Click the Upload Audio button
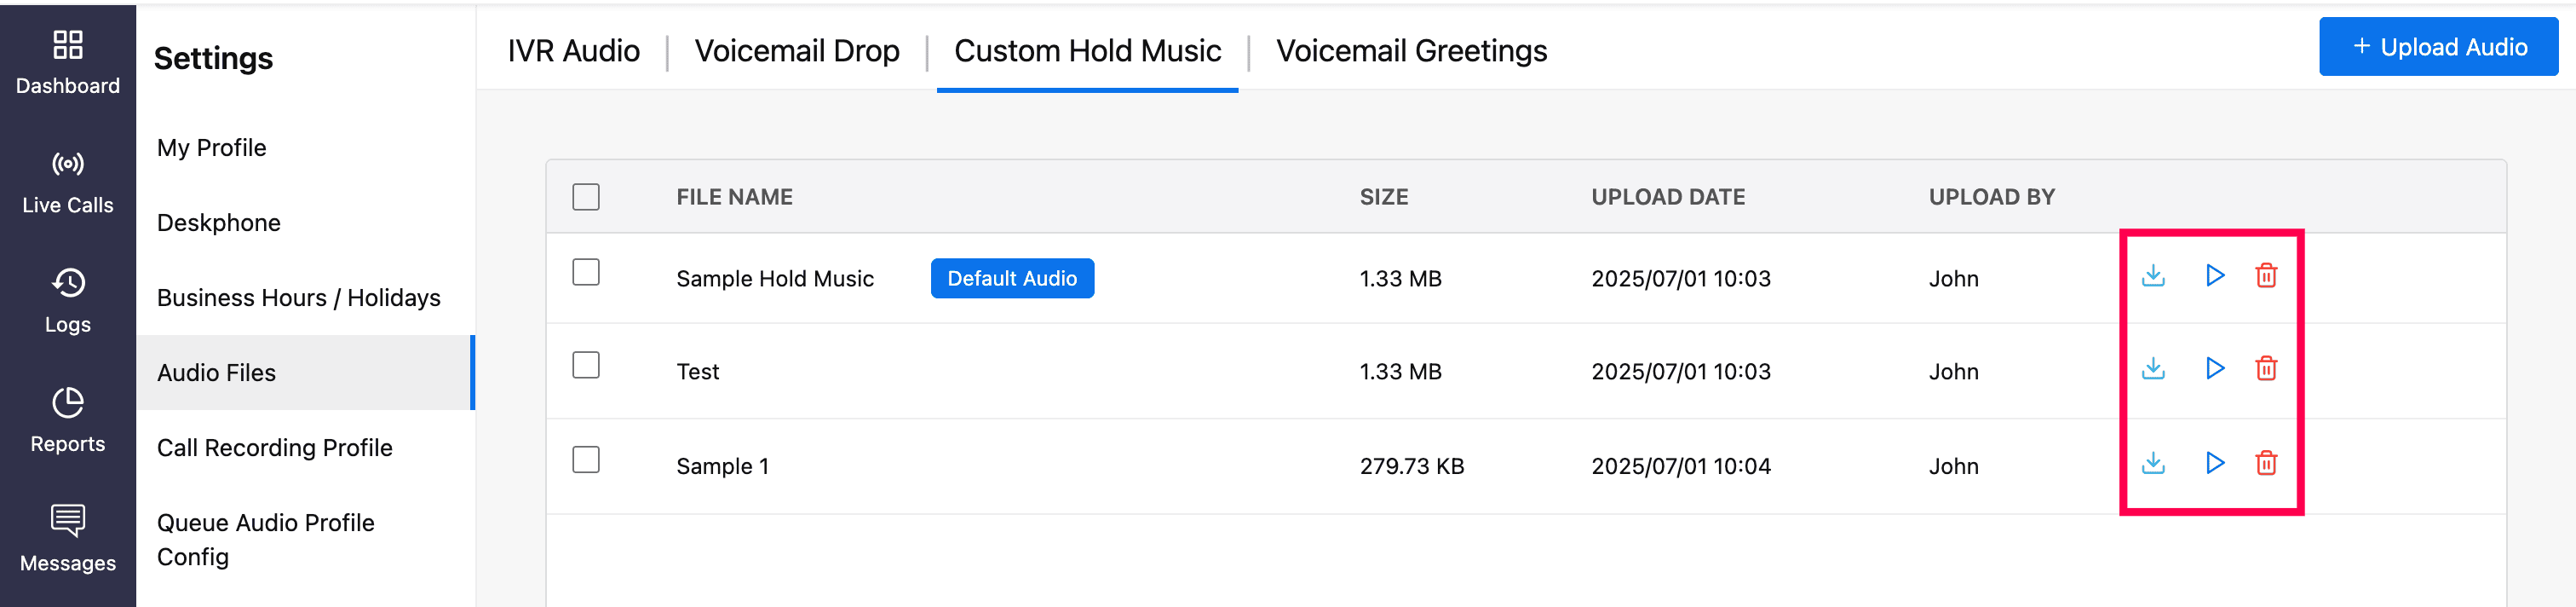The image size is (2576, 607). click(2438, 47)
